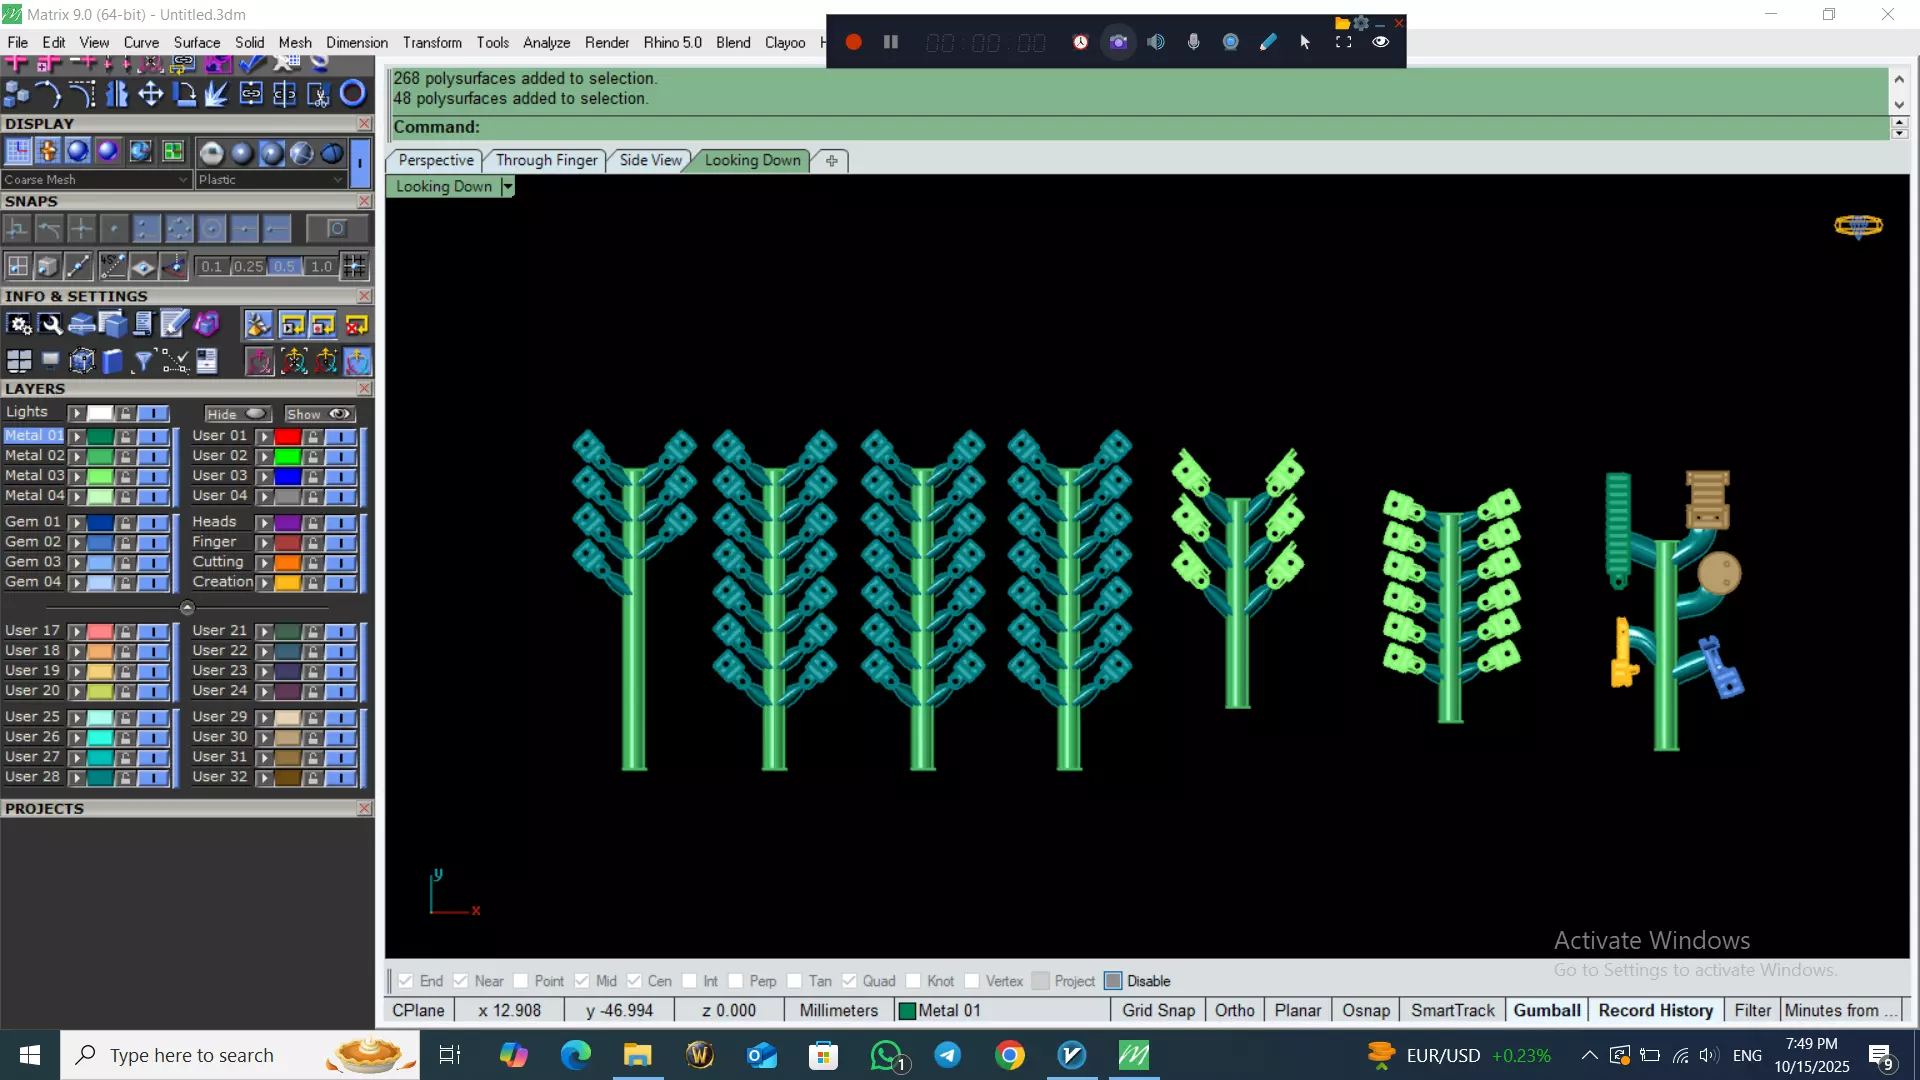Click the selection filter funnel icon

[x=143, y=361]
